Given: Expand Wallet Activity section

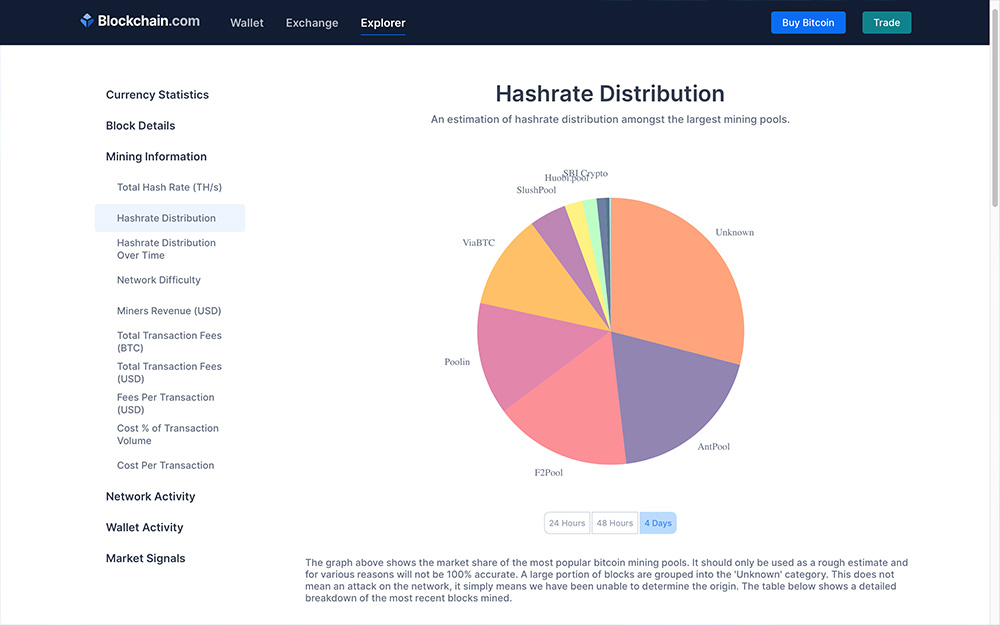Looking at the screenshot, I should 144,527.
